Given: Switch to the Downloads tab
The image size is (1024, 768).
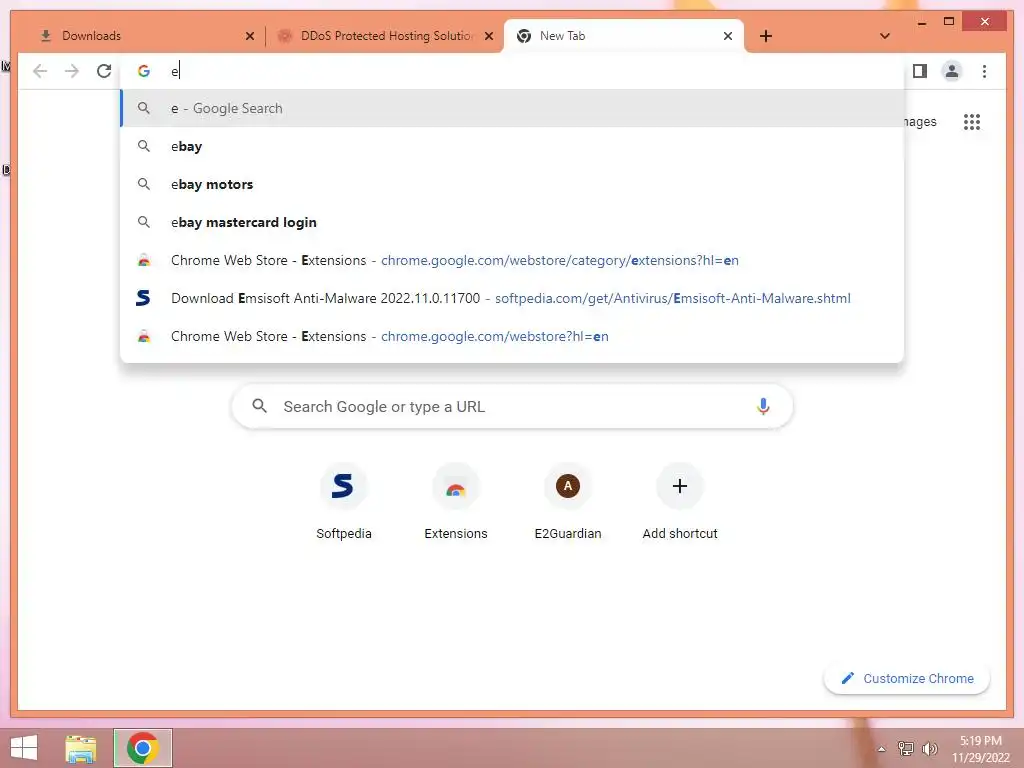Looking at the screenshot, I should (142, 36).
